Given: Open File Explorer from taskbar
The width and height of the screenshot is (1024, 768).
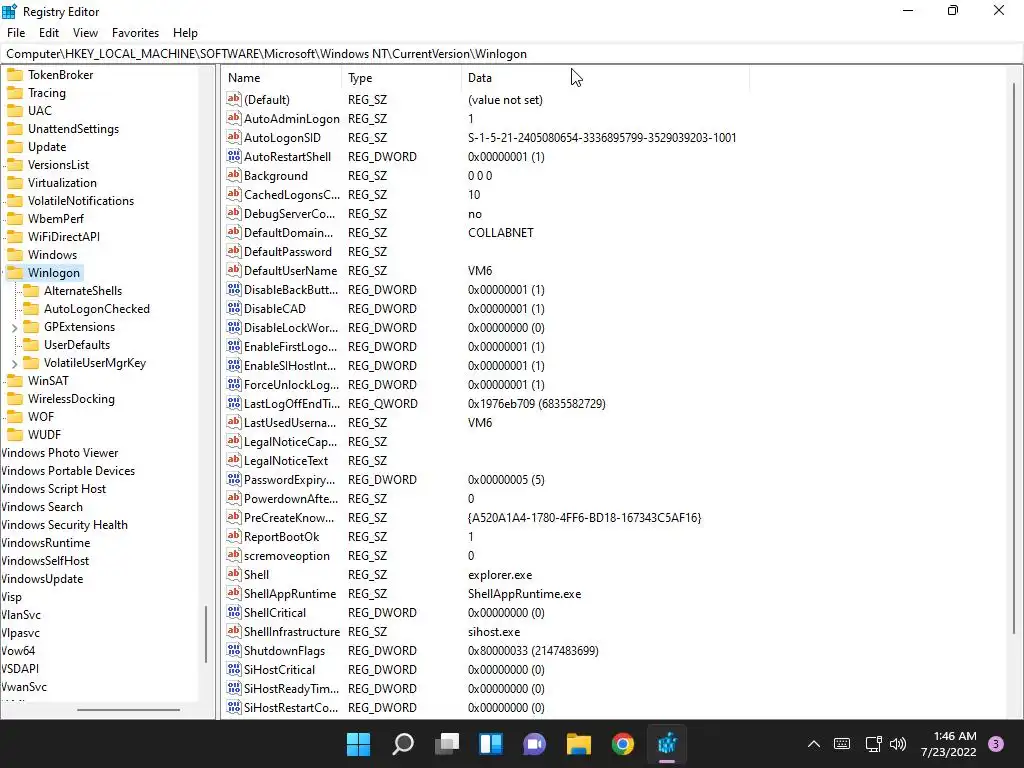Looking at the screenshot, I should click(x=579, y=744).
